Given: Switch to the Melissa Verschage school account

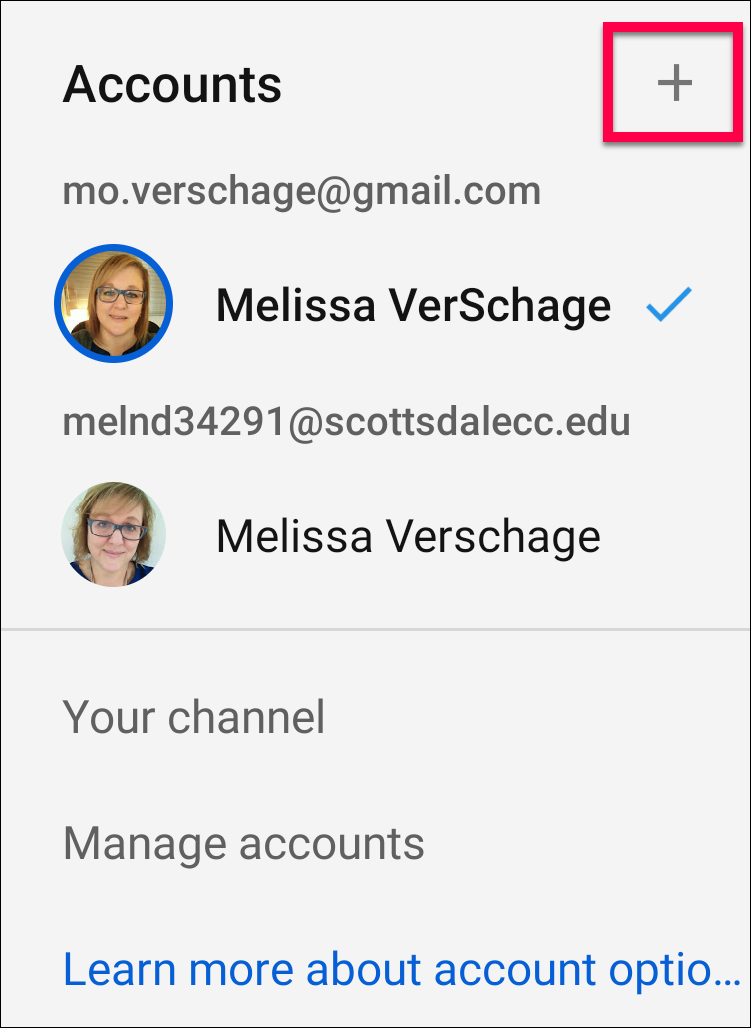Looking at the screenshot, I should coord(375,534).
